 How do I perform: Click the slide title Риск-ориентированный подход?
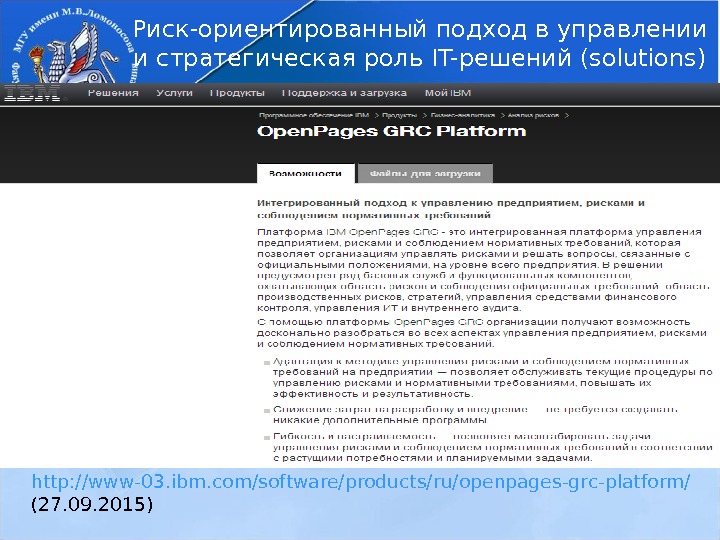[x=420, y=44]
